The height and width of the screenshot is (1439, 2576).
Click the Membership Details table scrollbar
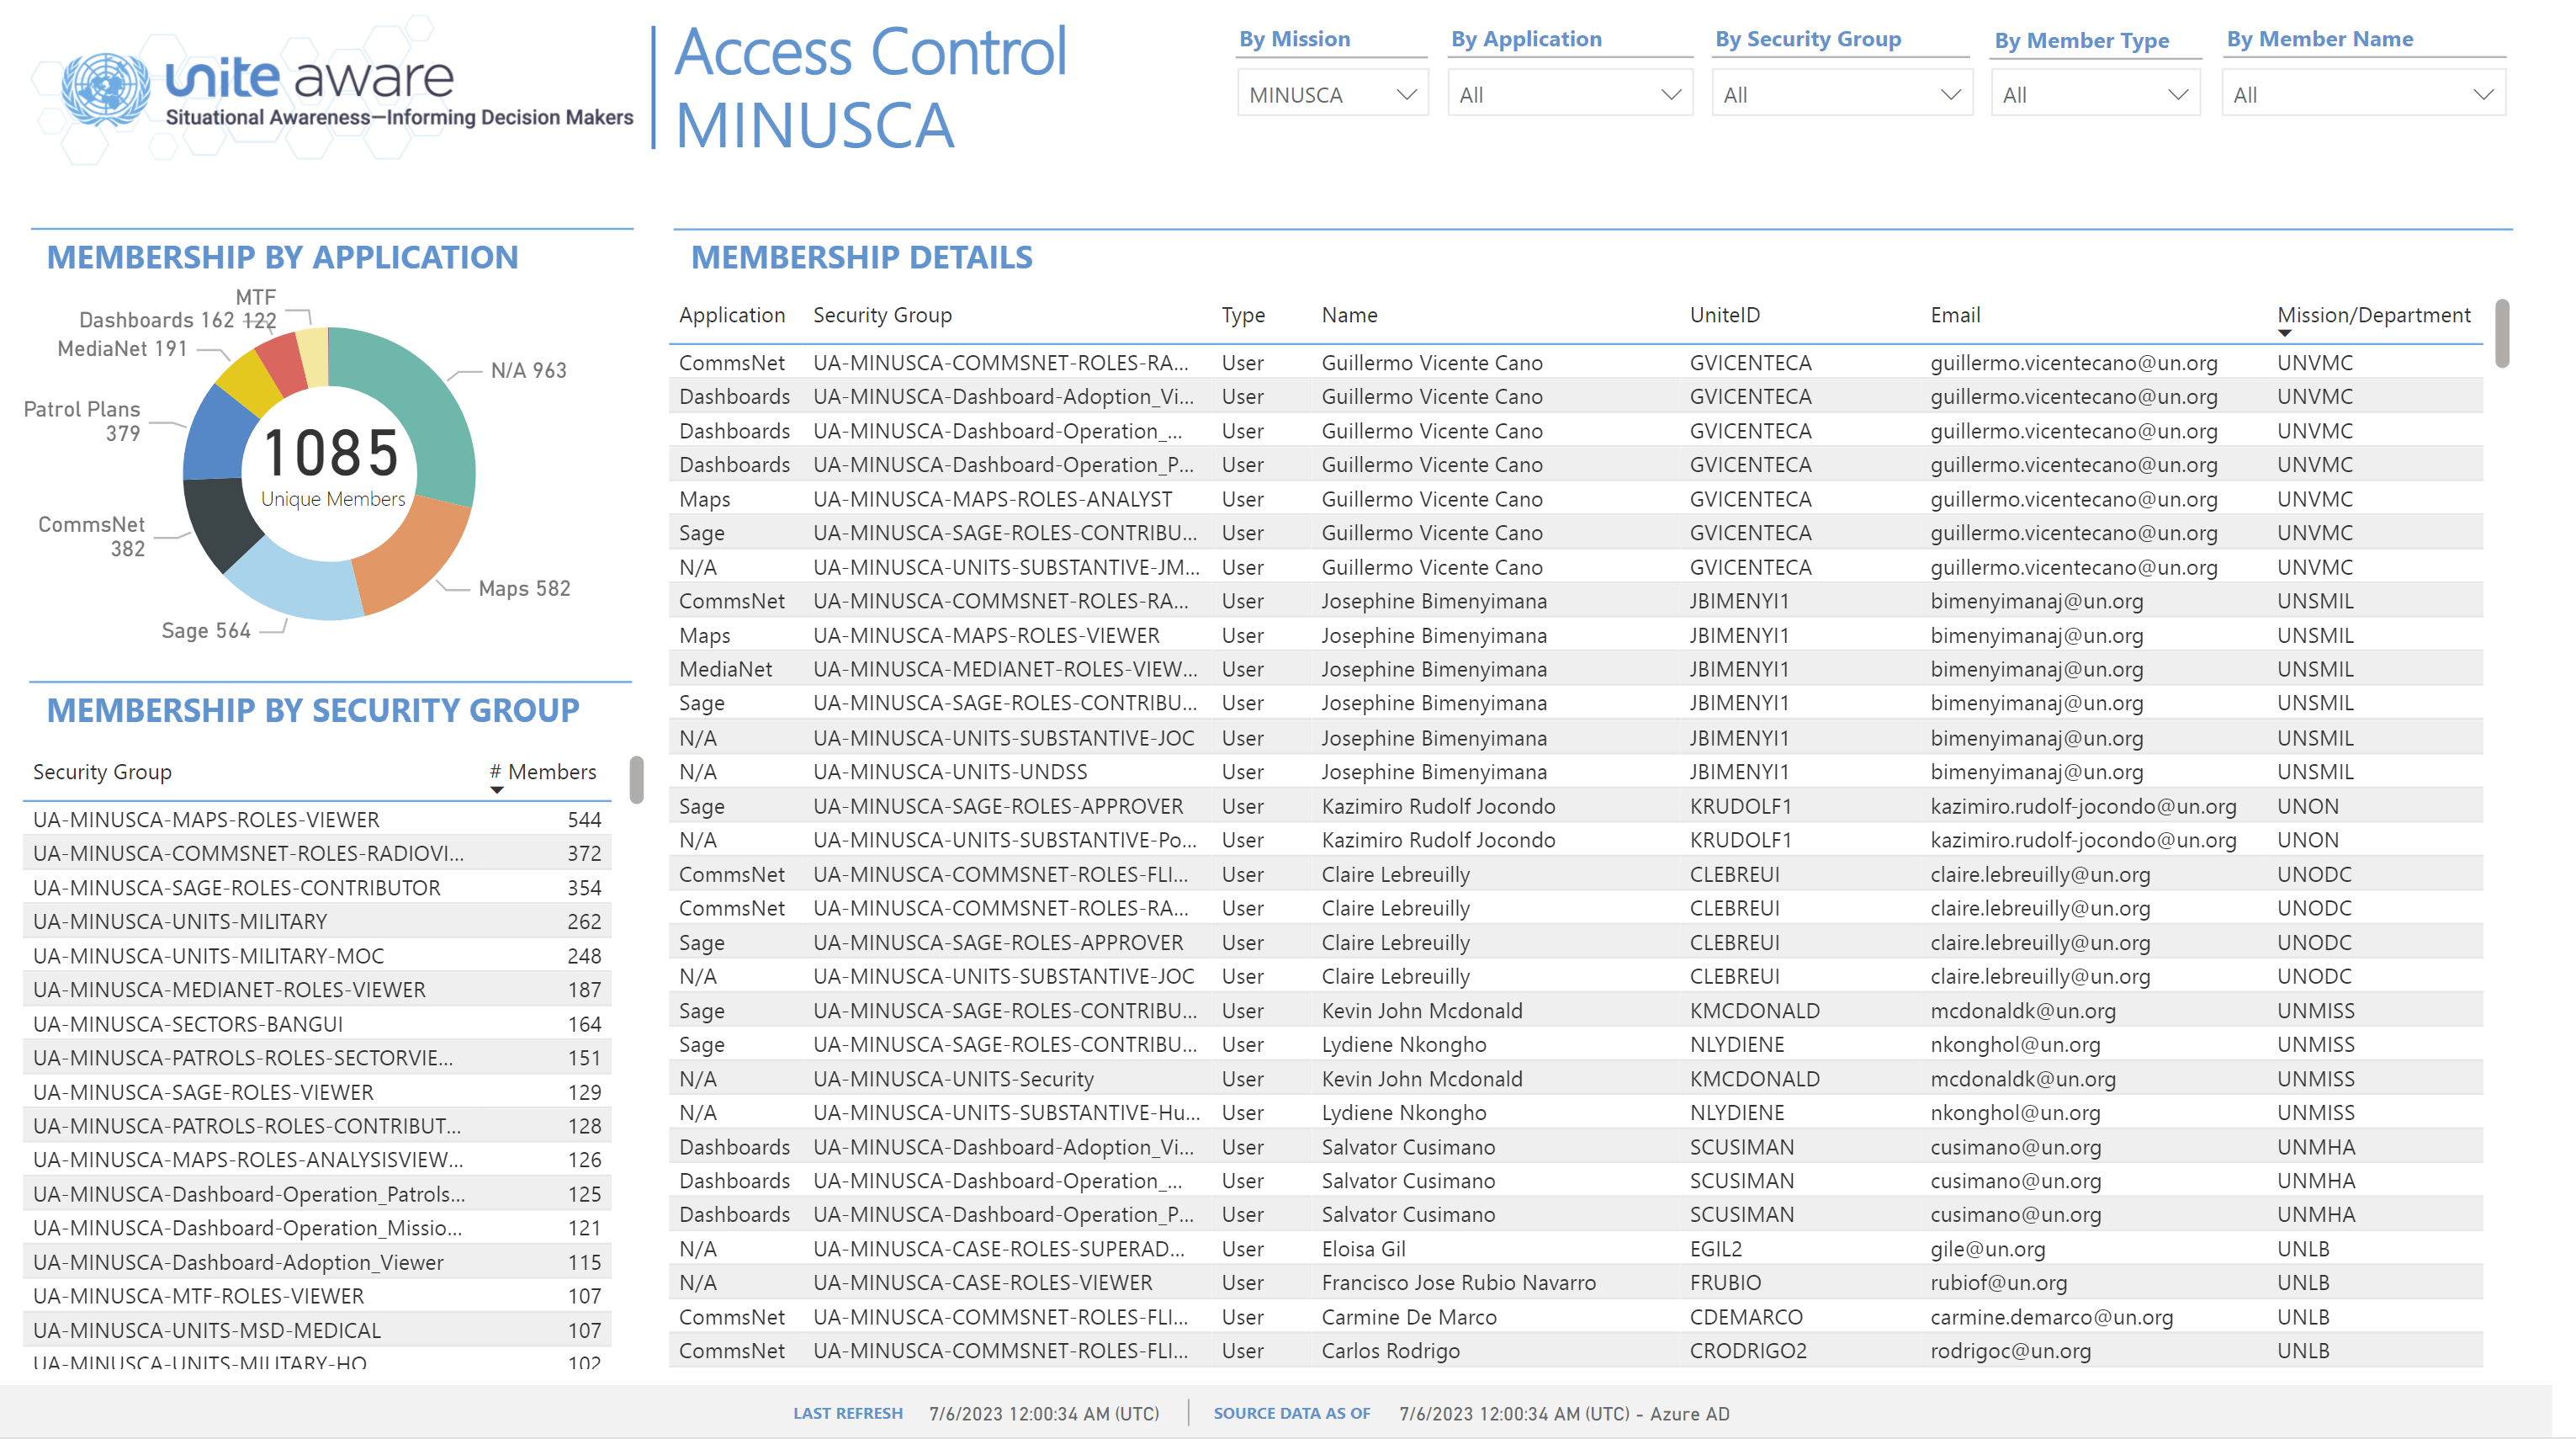pos(2501,333)
